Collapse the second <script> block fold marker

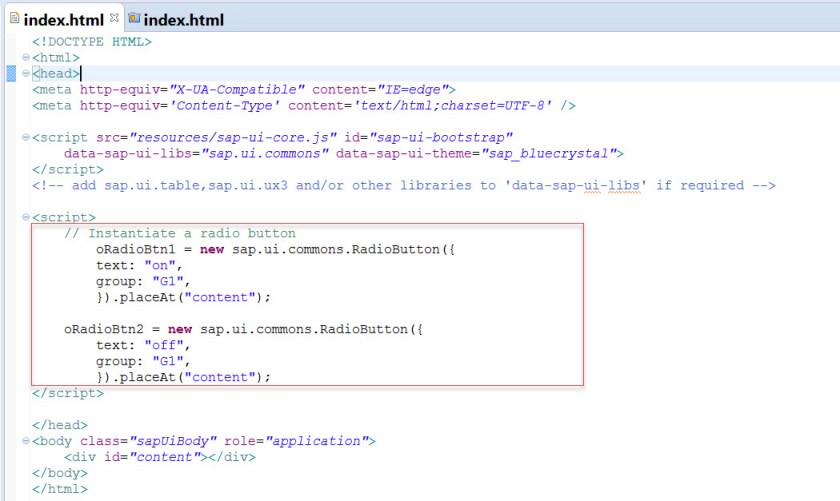26,217
